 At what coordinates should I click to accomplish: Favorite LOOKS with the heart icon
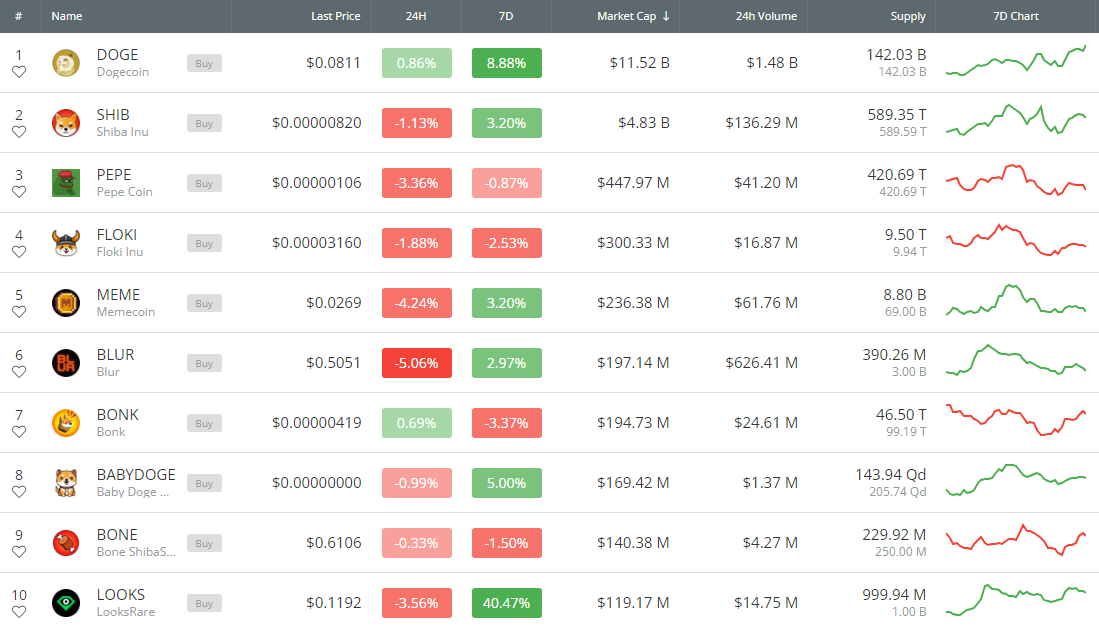(19, 611)
